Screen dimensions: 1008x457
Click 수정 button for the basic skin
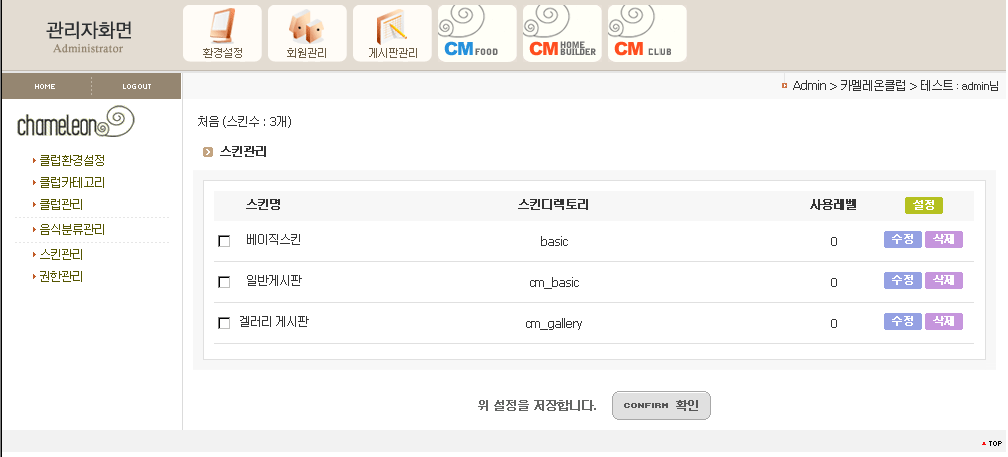click(903, 240)
